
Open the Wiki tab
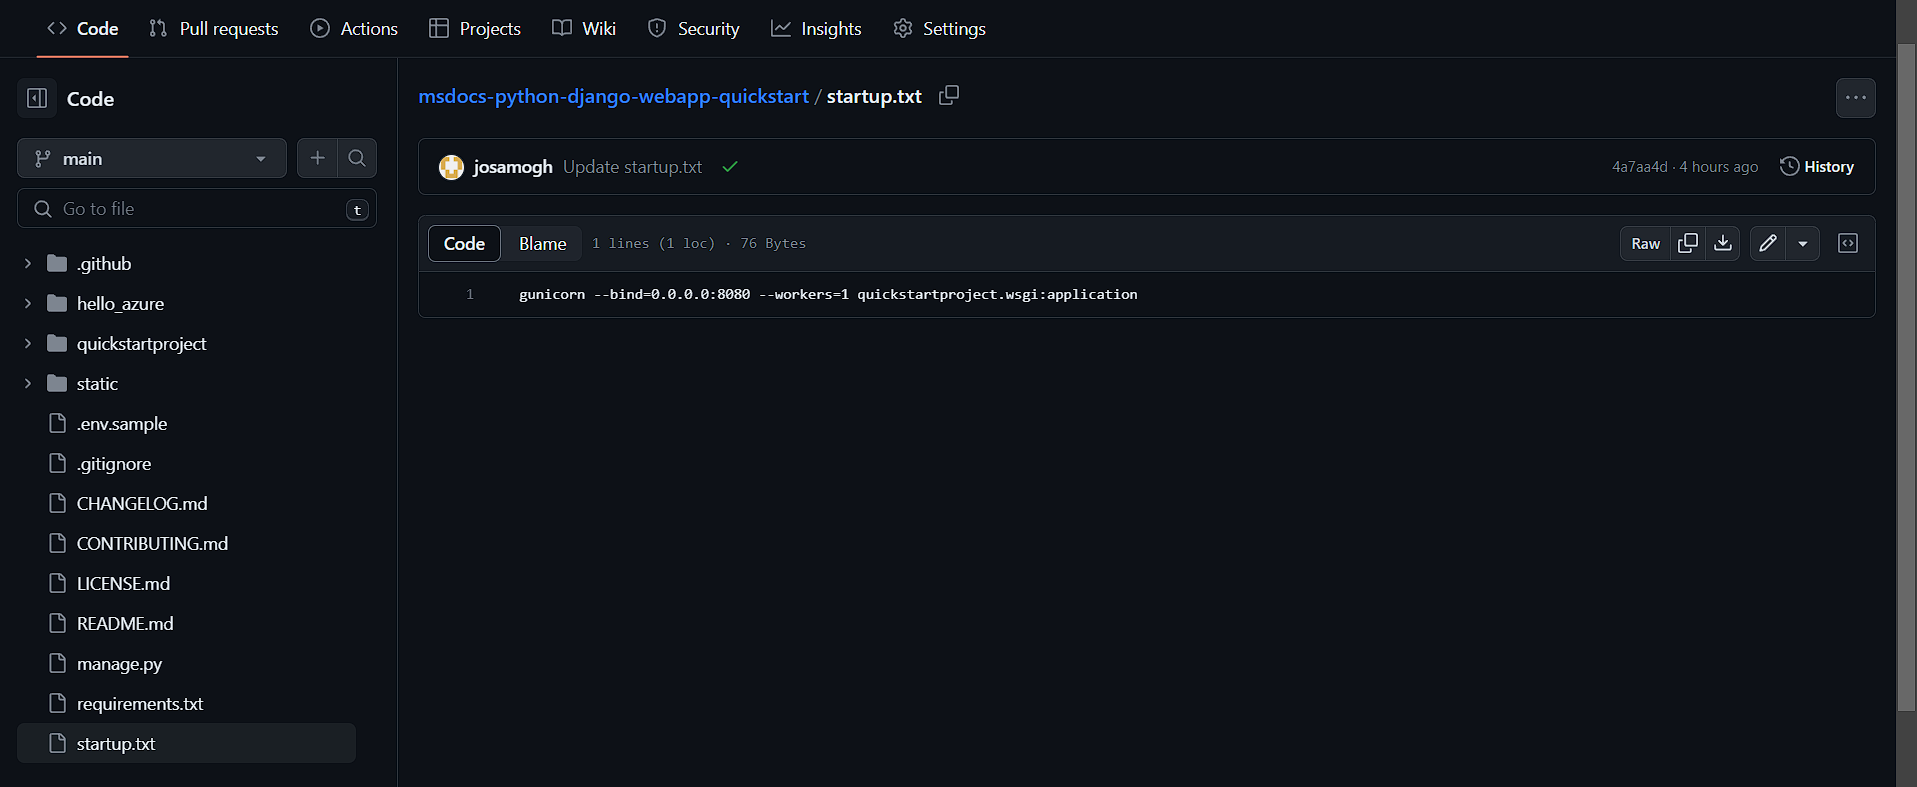coord(584,29)
